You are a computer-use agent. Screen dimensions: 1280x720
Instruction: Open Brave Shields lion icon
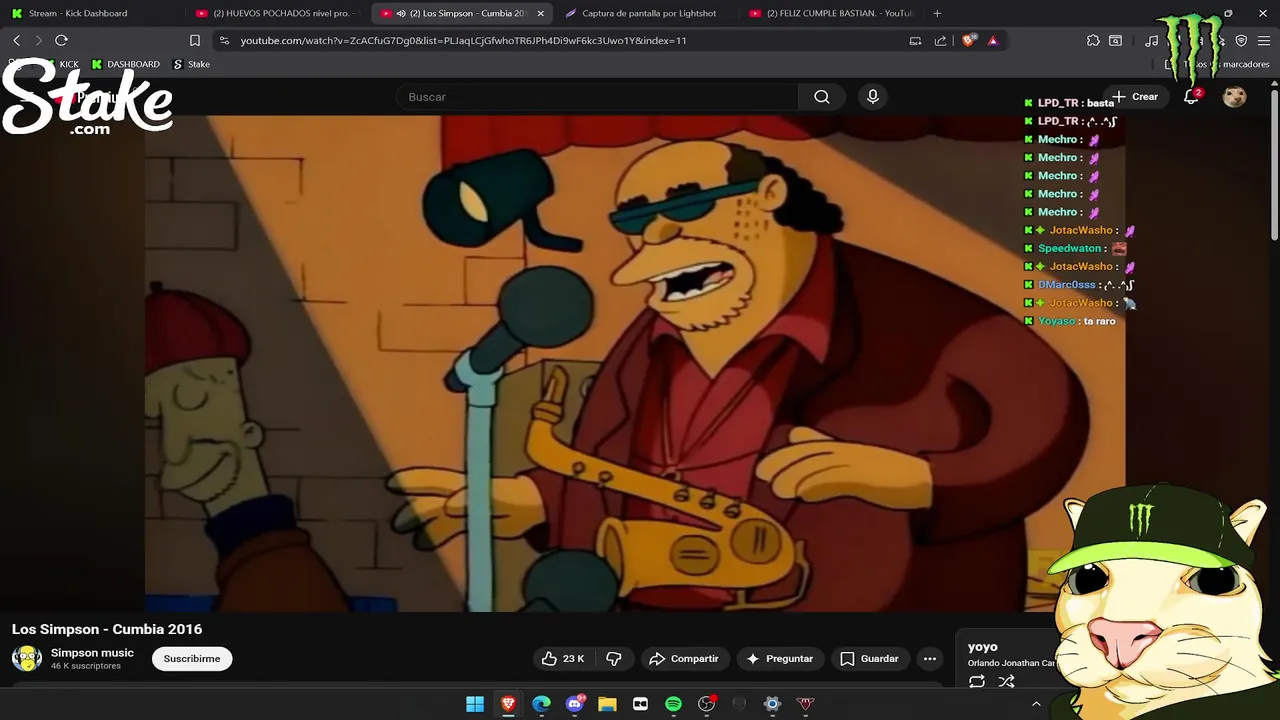click(968, 40)
